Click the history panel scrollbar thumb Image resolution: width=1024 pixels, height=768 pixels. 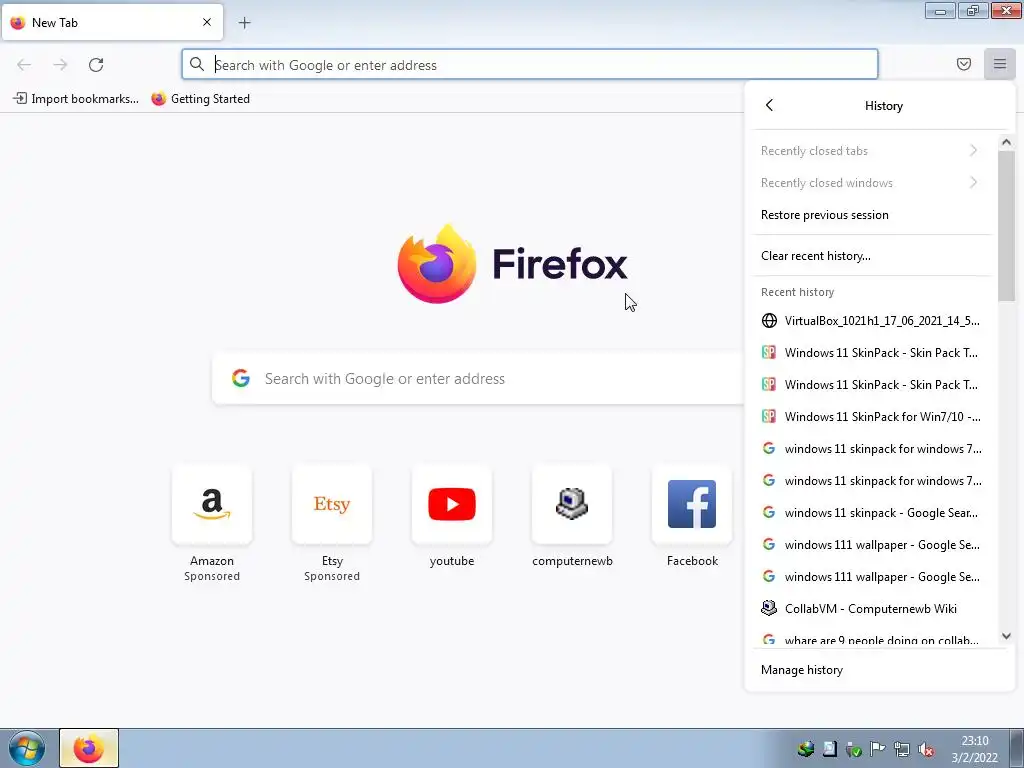click(x=1006, y=226)
